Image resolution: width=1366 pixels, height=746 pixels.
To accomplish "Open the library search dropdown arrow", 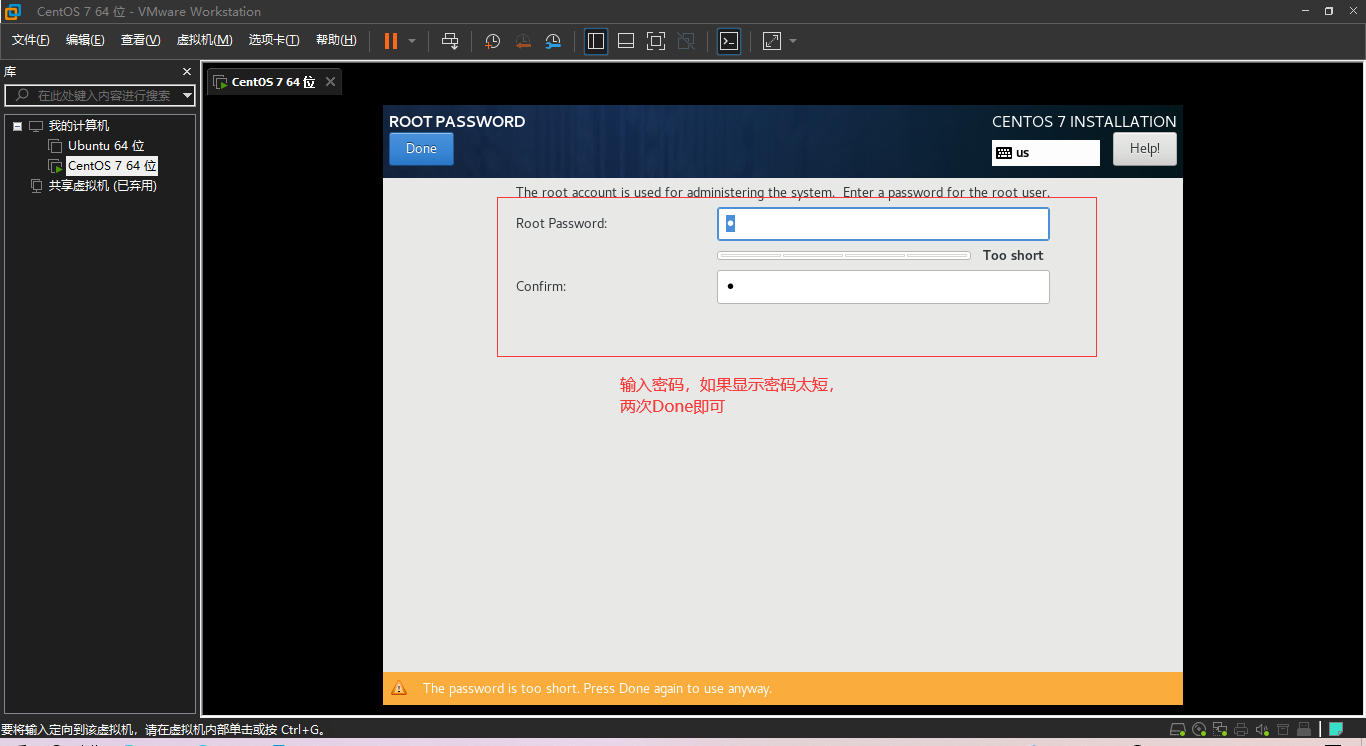I will (187, 95).
